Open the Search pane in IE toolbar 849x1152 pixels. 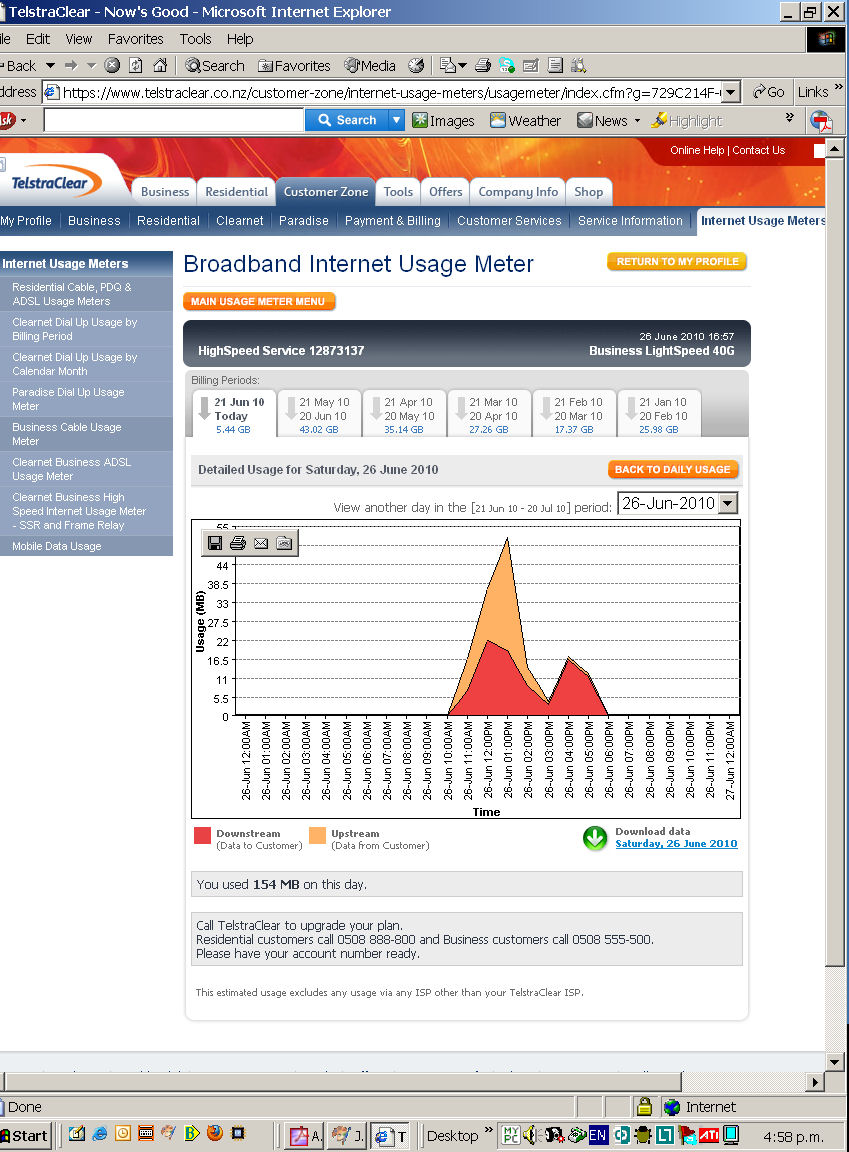(214, 65)
